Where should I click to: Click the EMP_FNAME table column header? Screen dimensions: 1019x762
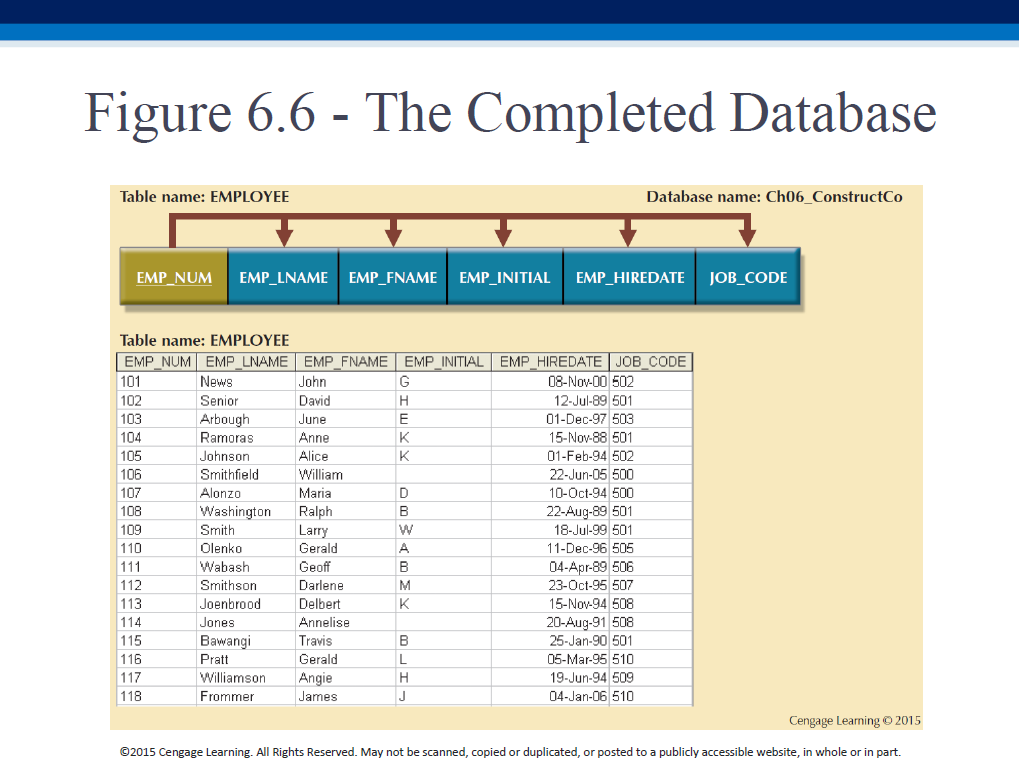click(x=346, y=362)
